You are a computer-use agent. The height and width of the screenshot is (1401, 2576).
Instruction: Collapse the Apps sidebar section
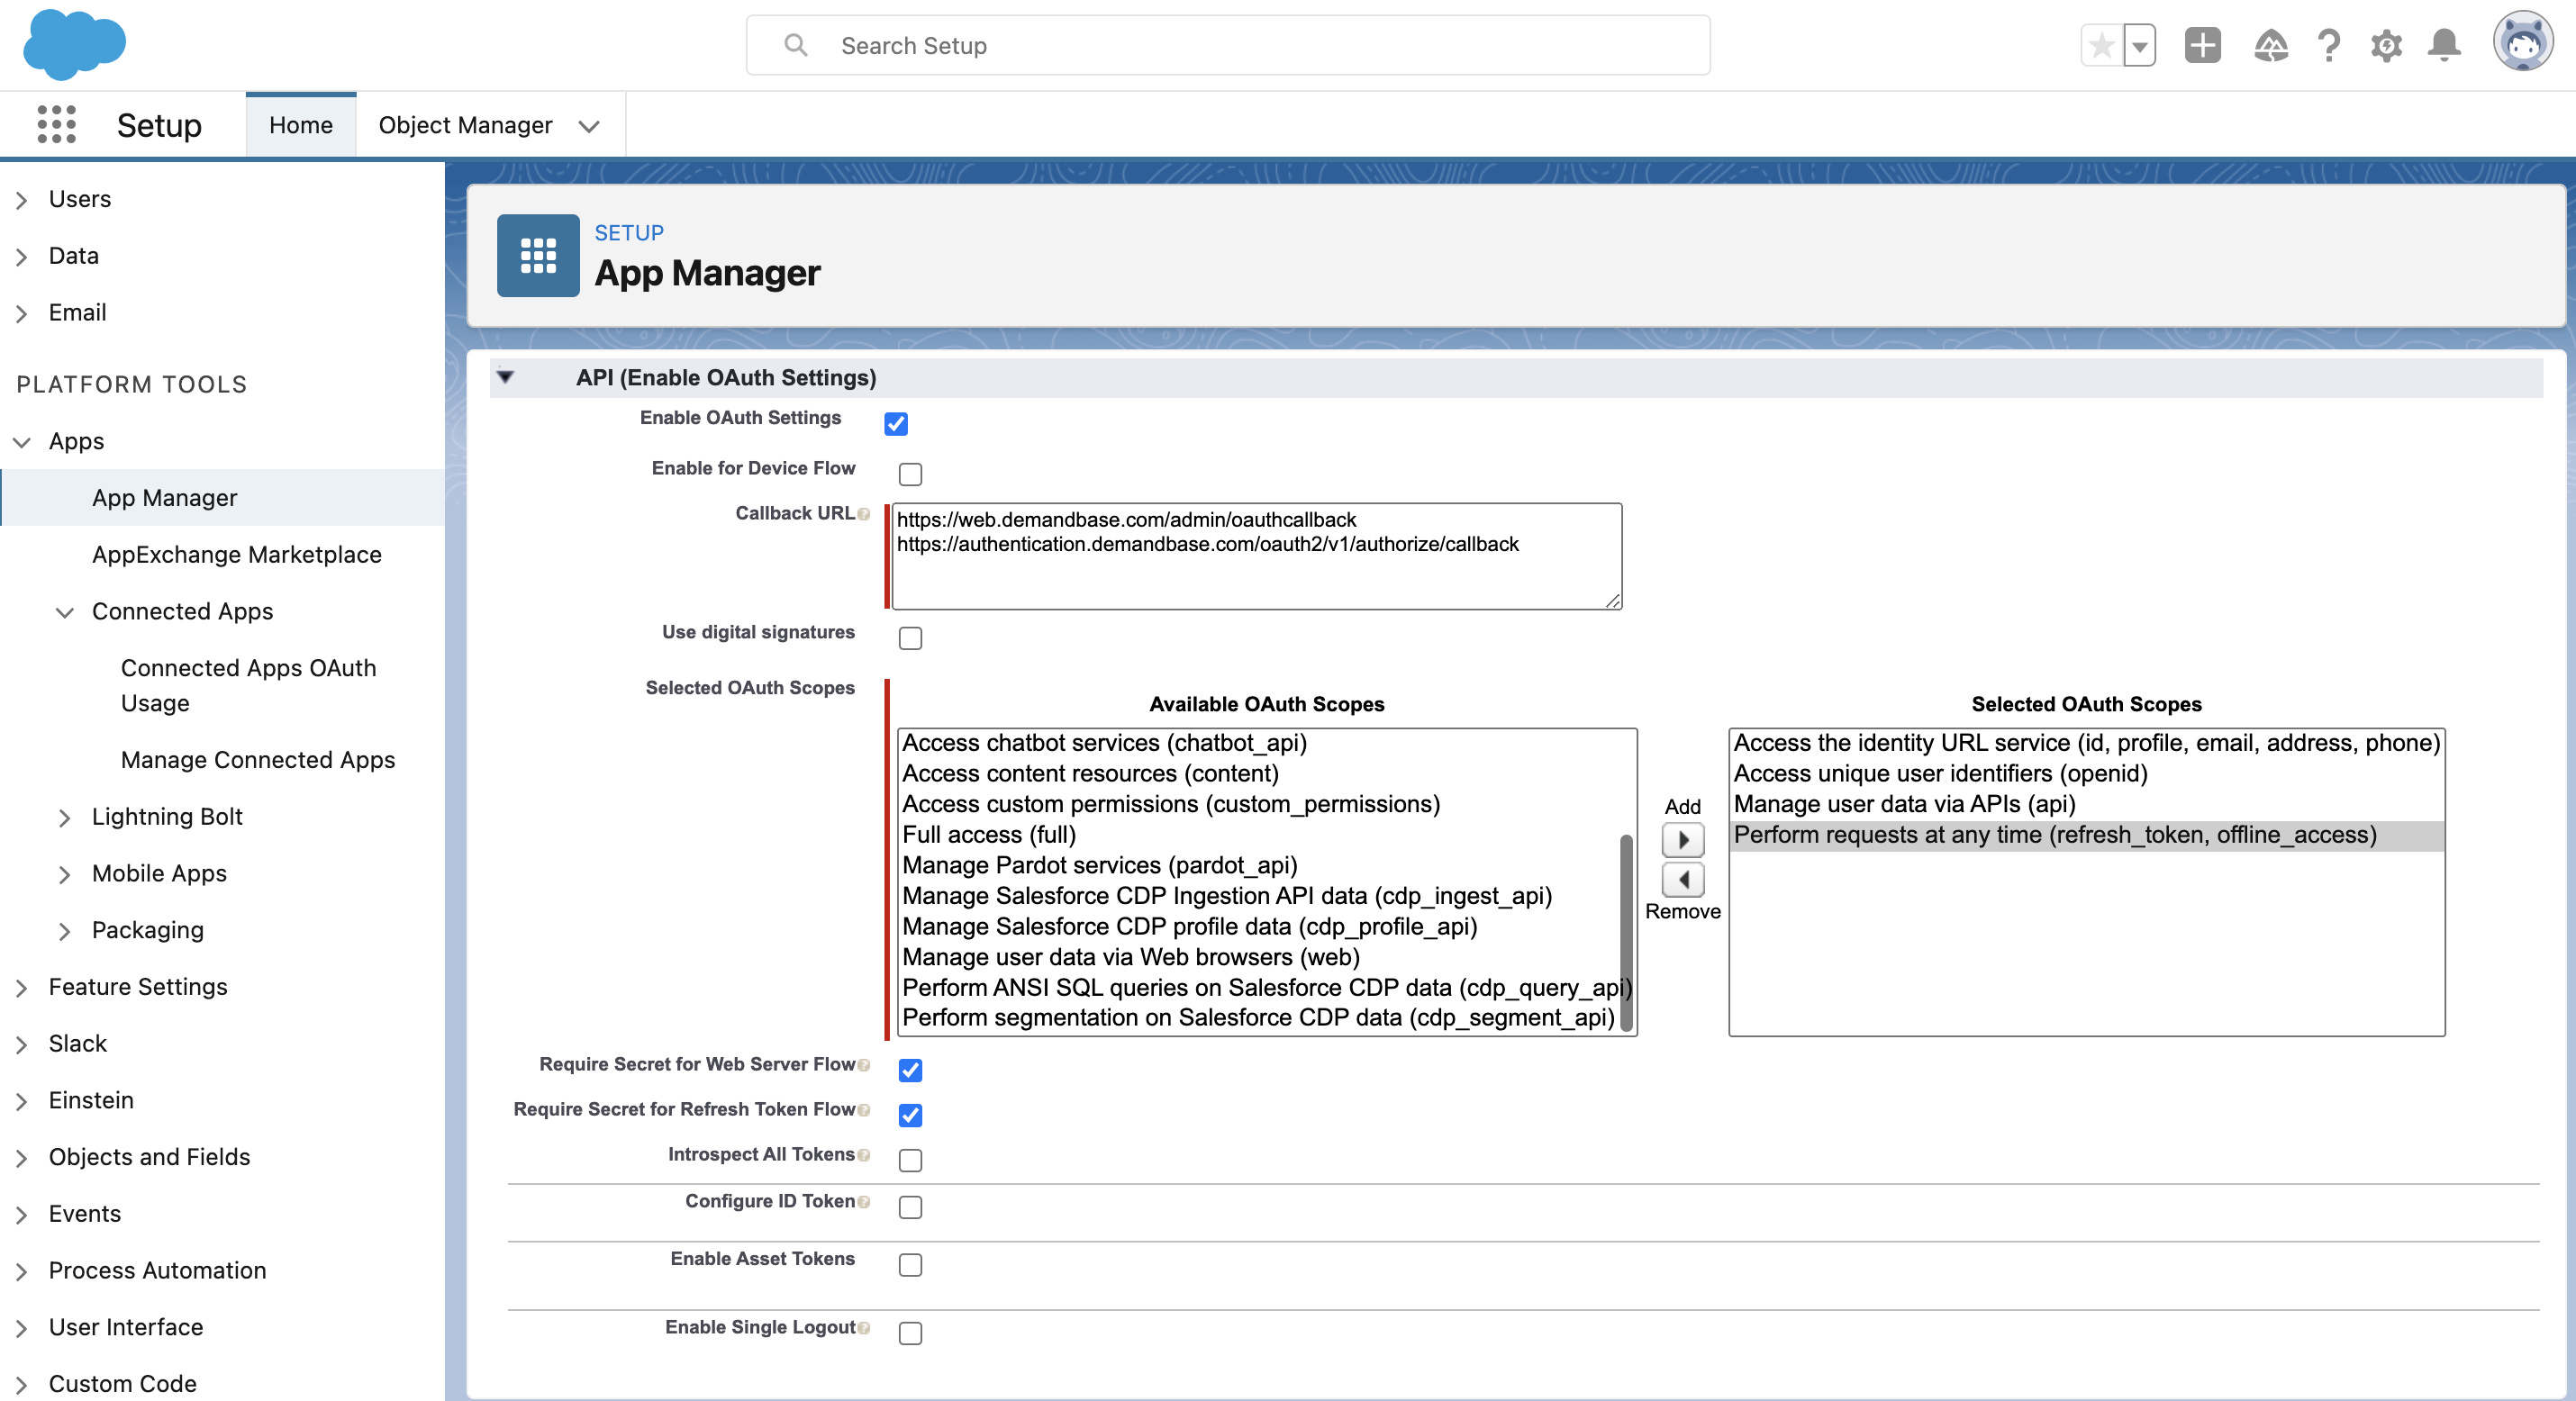(22, 442)
